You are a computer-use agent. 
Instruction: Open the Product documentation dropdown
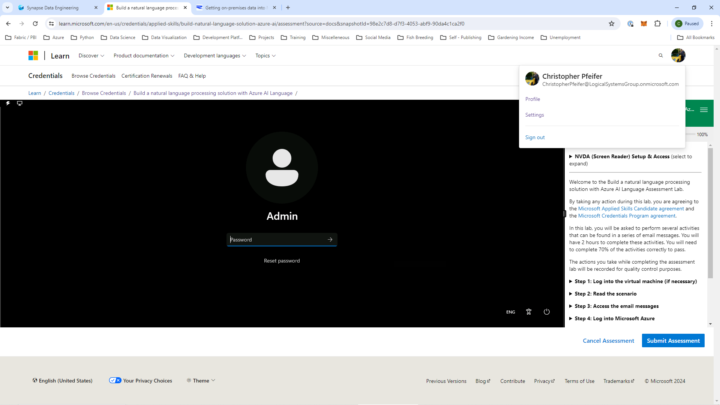point(144,56)
